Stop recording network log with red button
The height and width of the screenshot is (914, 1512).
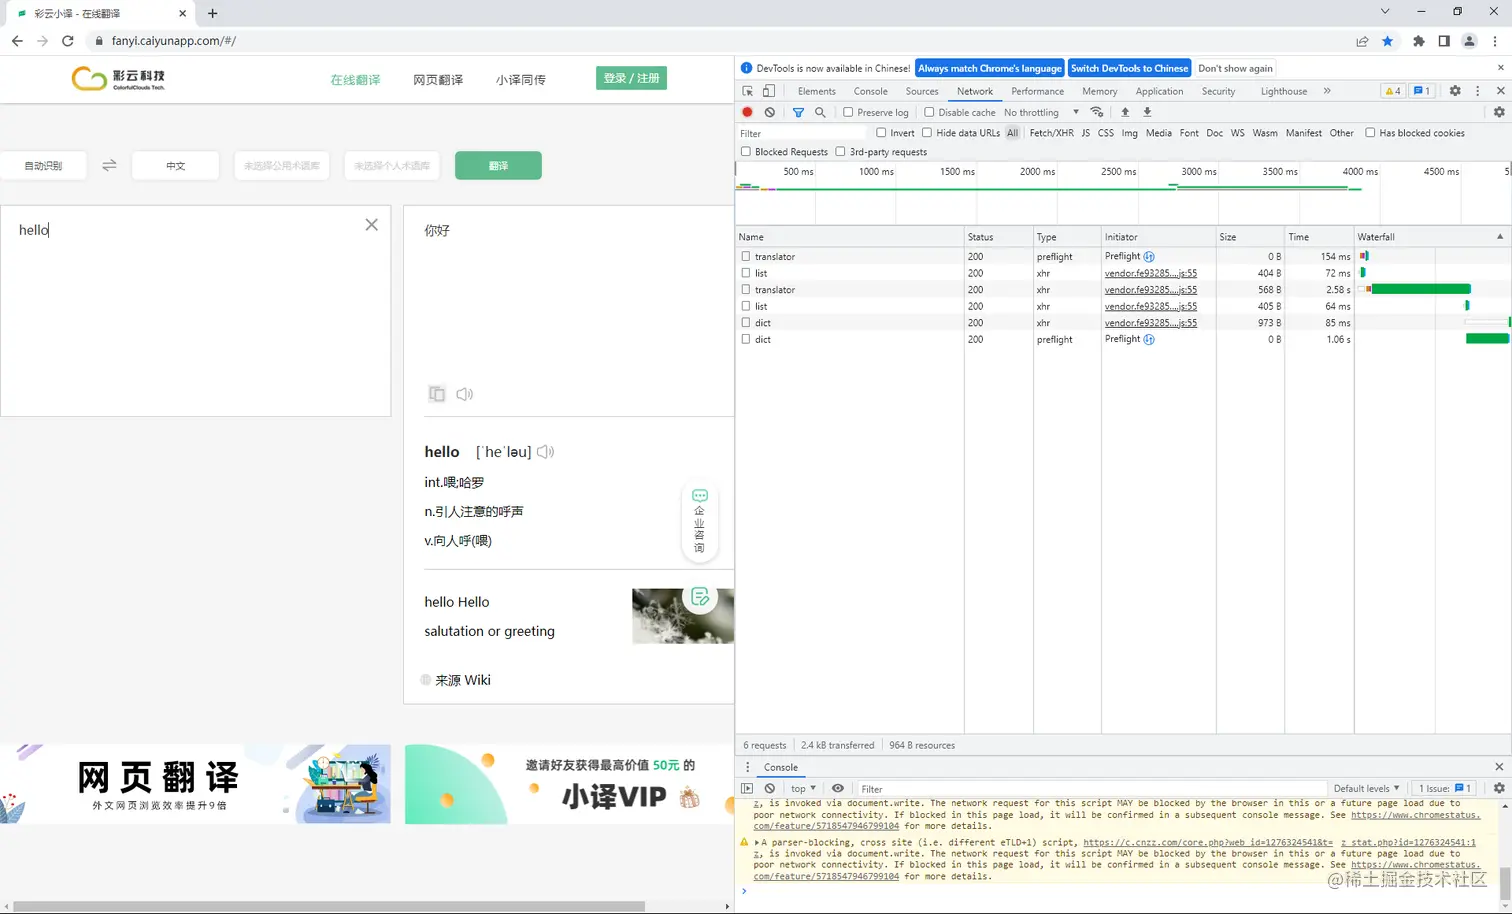click(747, 112)
